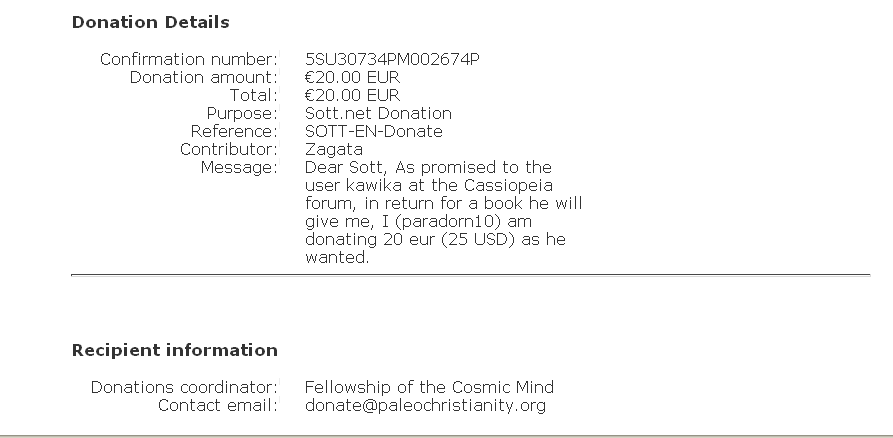Click the Contributor label

coord(228,150)
